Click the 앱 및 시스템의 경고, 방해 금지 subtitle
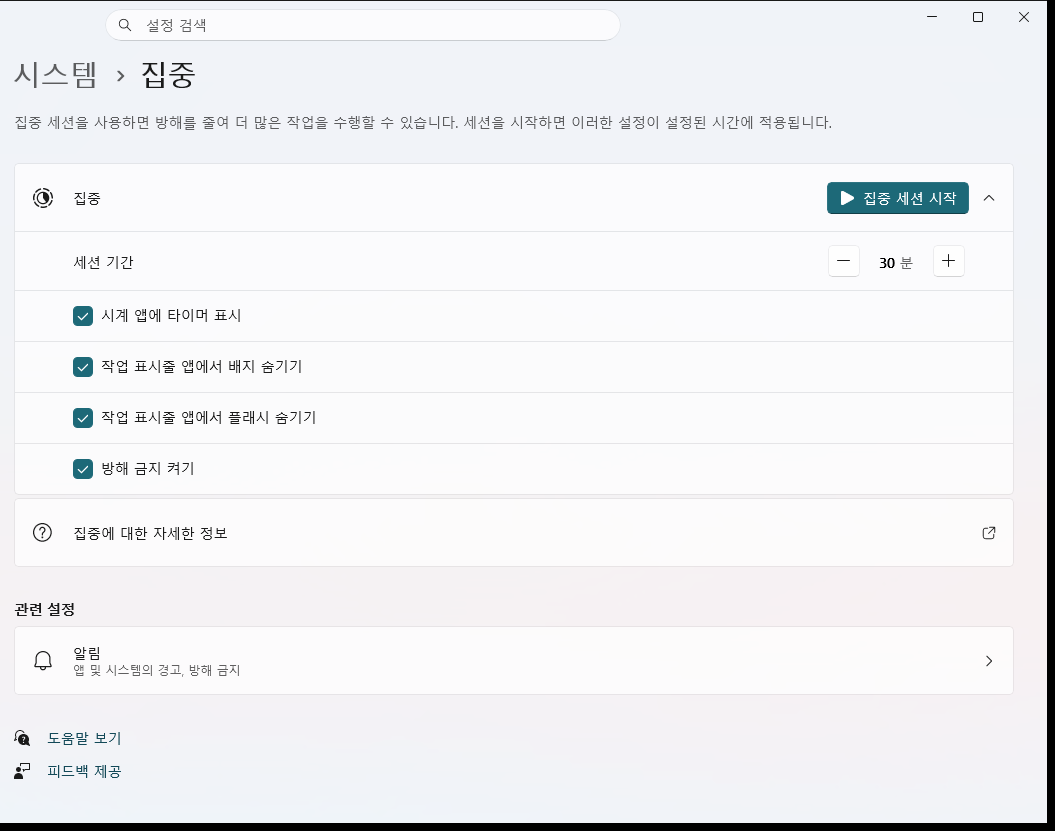 tap(157, 670)
